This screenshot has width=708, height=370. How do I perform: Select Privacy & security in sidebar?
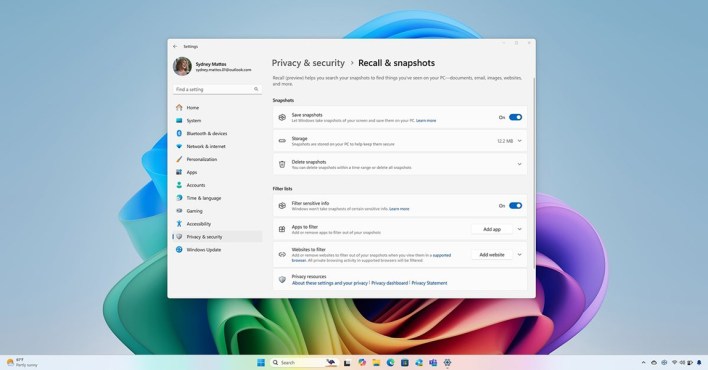click(x=217, y=237)
